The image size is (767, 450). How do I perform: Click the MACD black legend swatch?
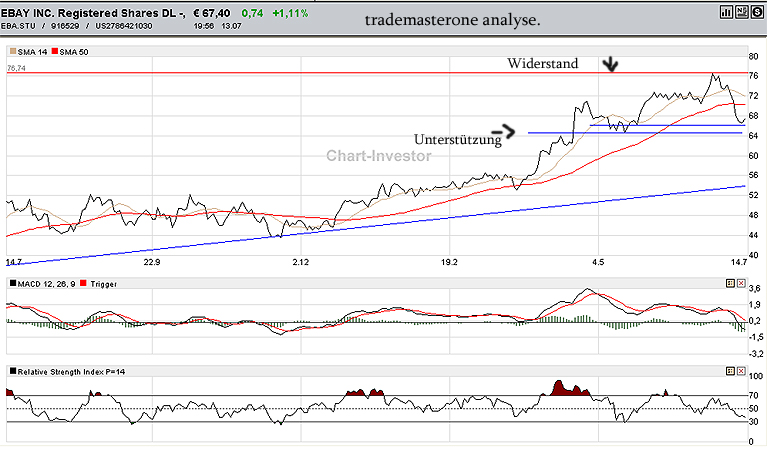click(x=13, y=283)
